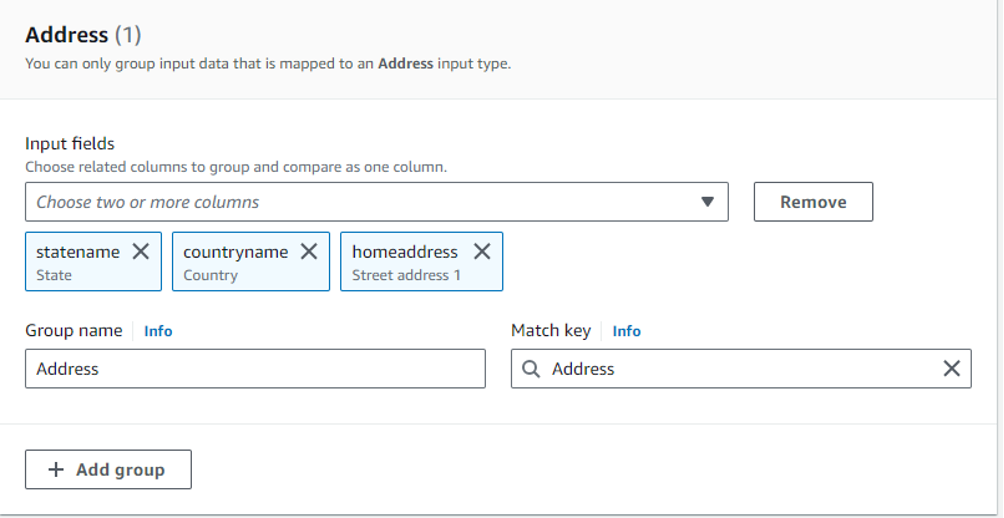This screenshot has width=1004, height=518.
Task: Select the statename State chip label
Action: point(77,262)
